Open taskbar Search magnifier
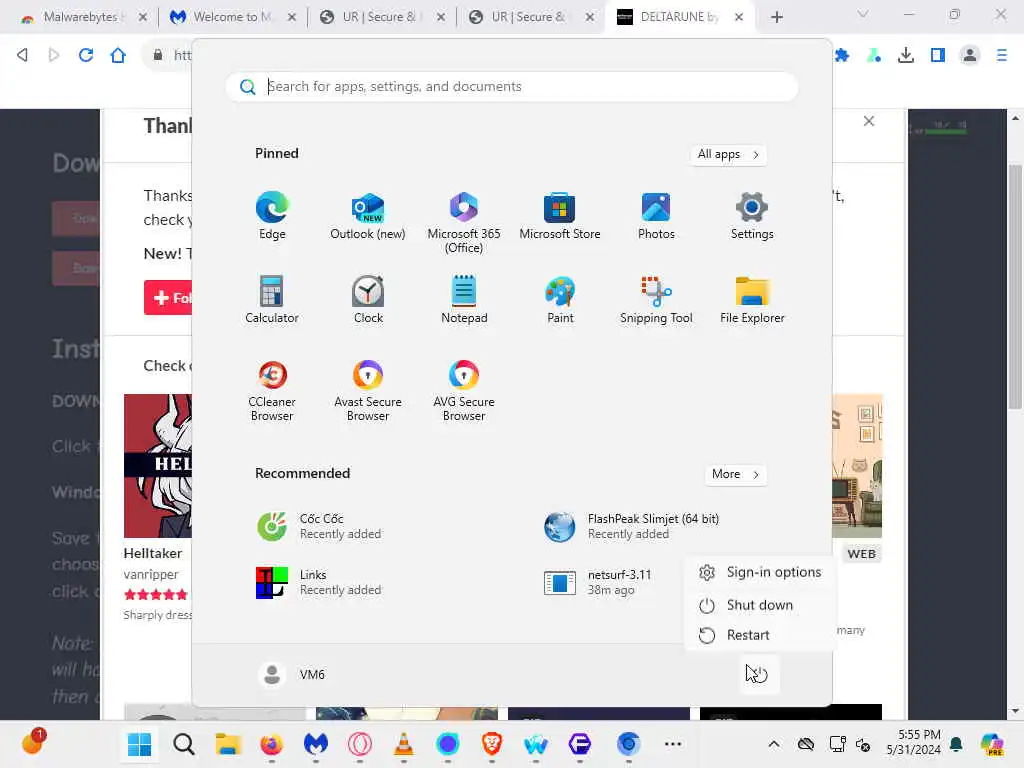Image resolution: width=1024 pixels, height=768 pixels. click(184, 744)
